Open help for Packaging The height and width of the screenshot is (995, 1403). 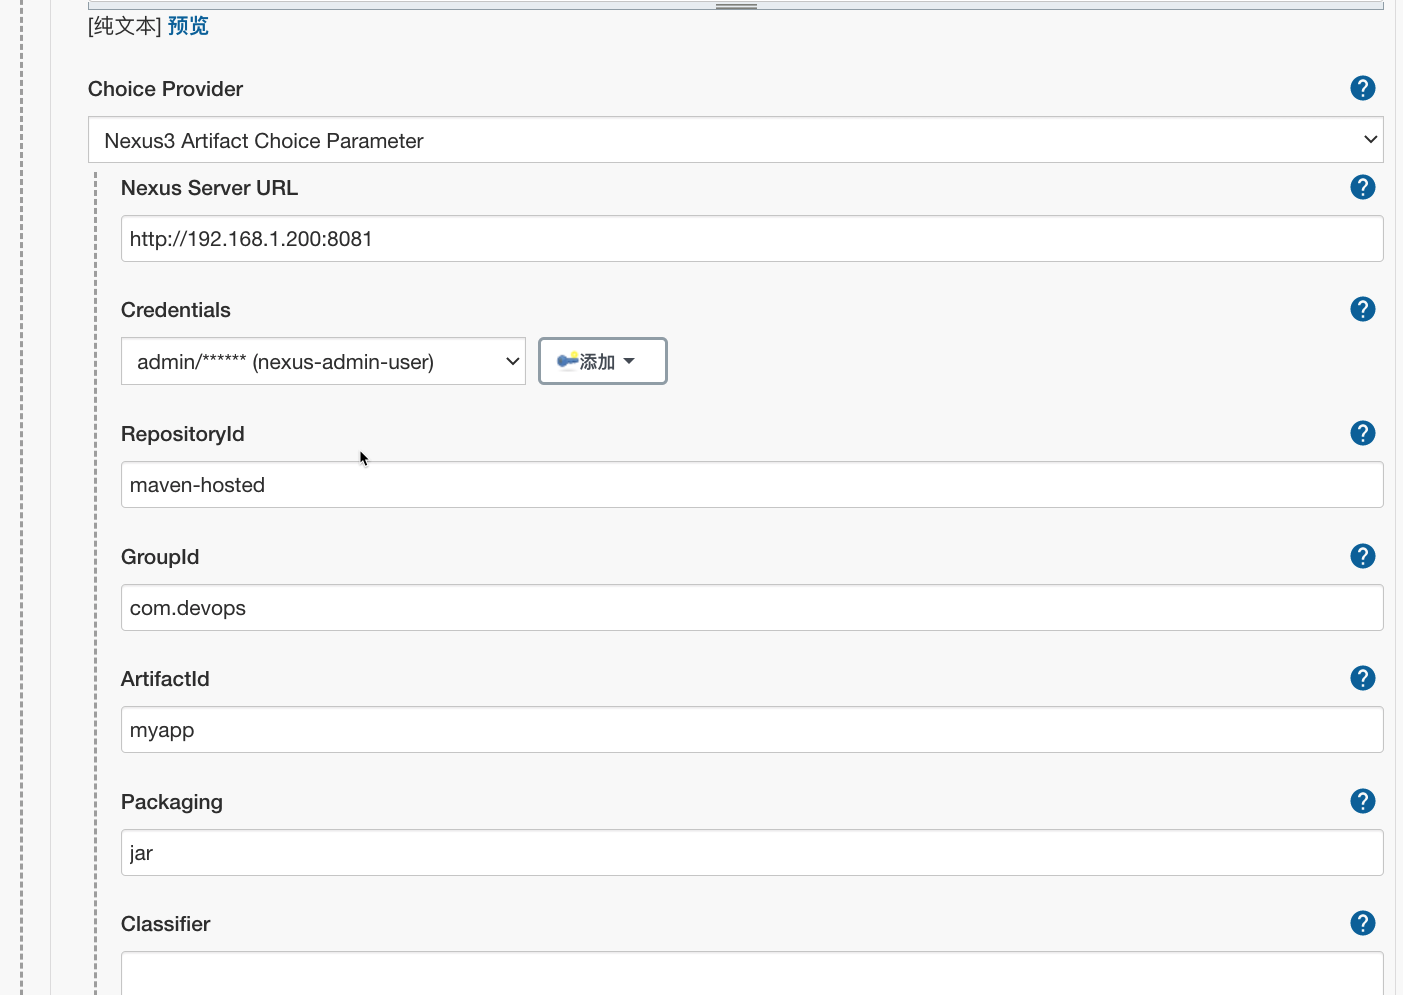1362,801
